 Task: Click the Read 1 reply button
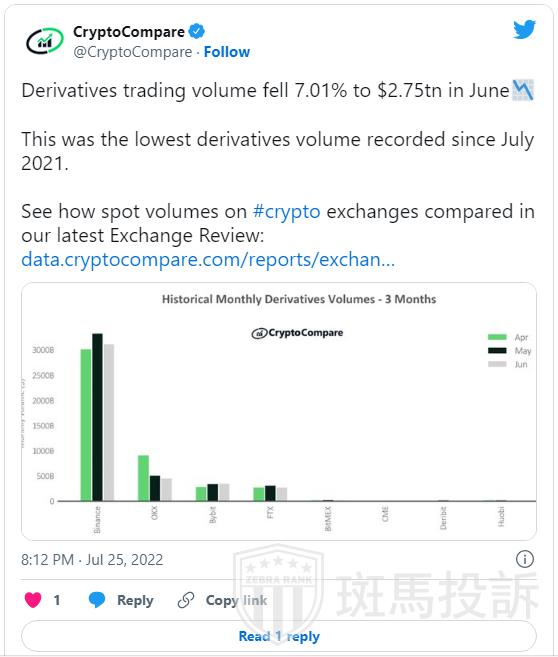279,636
